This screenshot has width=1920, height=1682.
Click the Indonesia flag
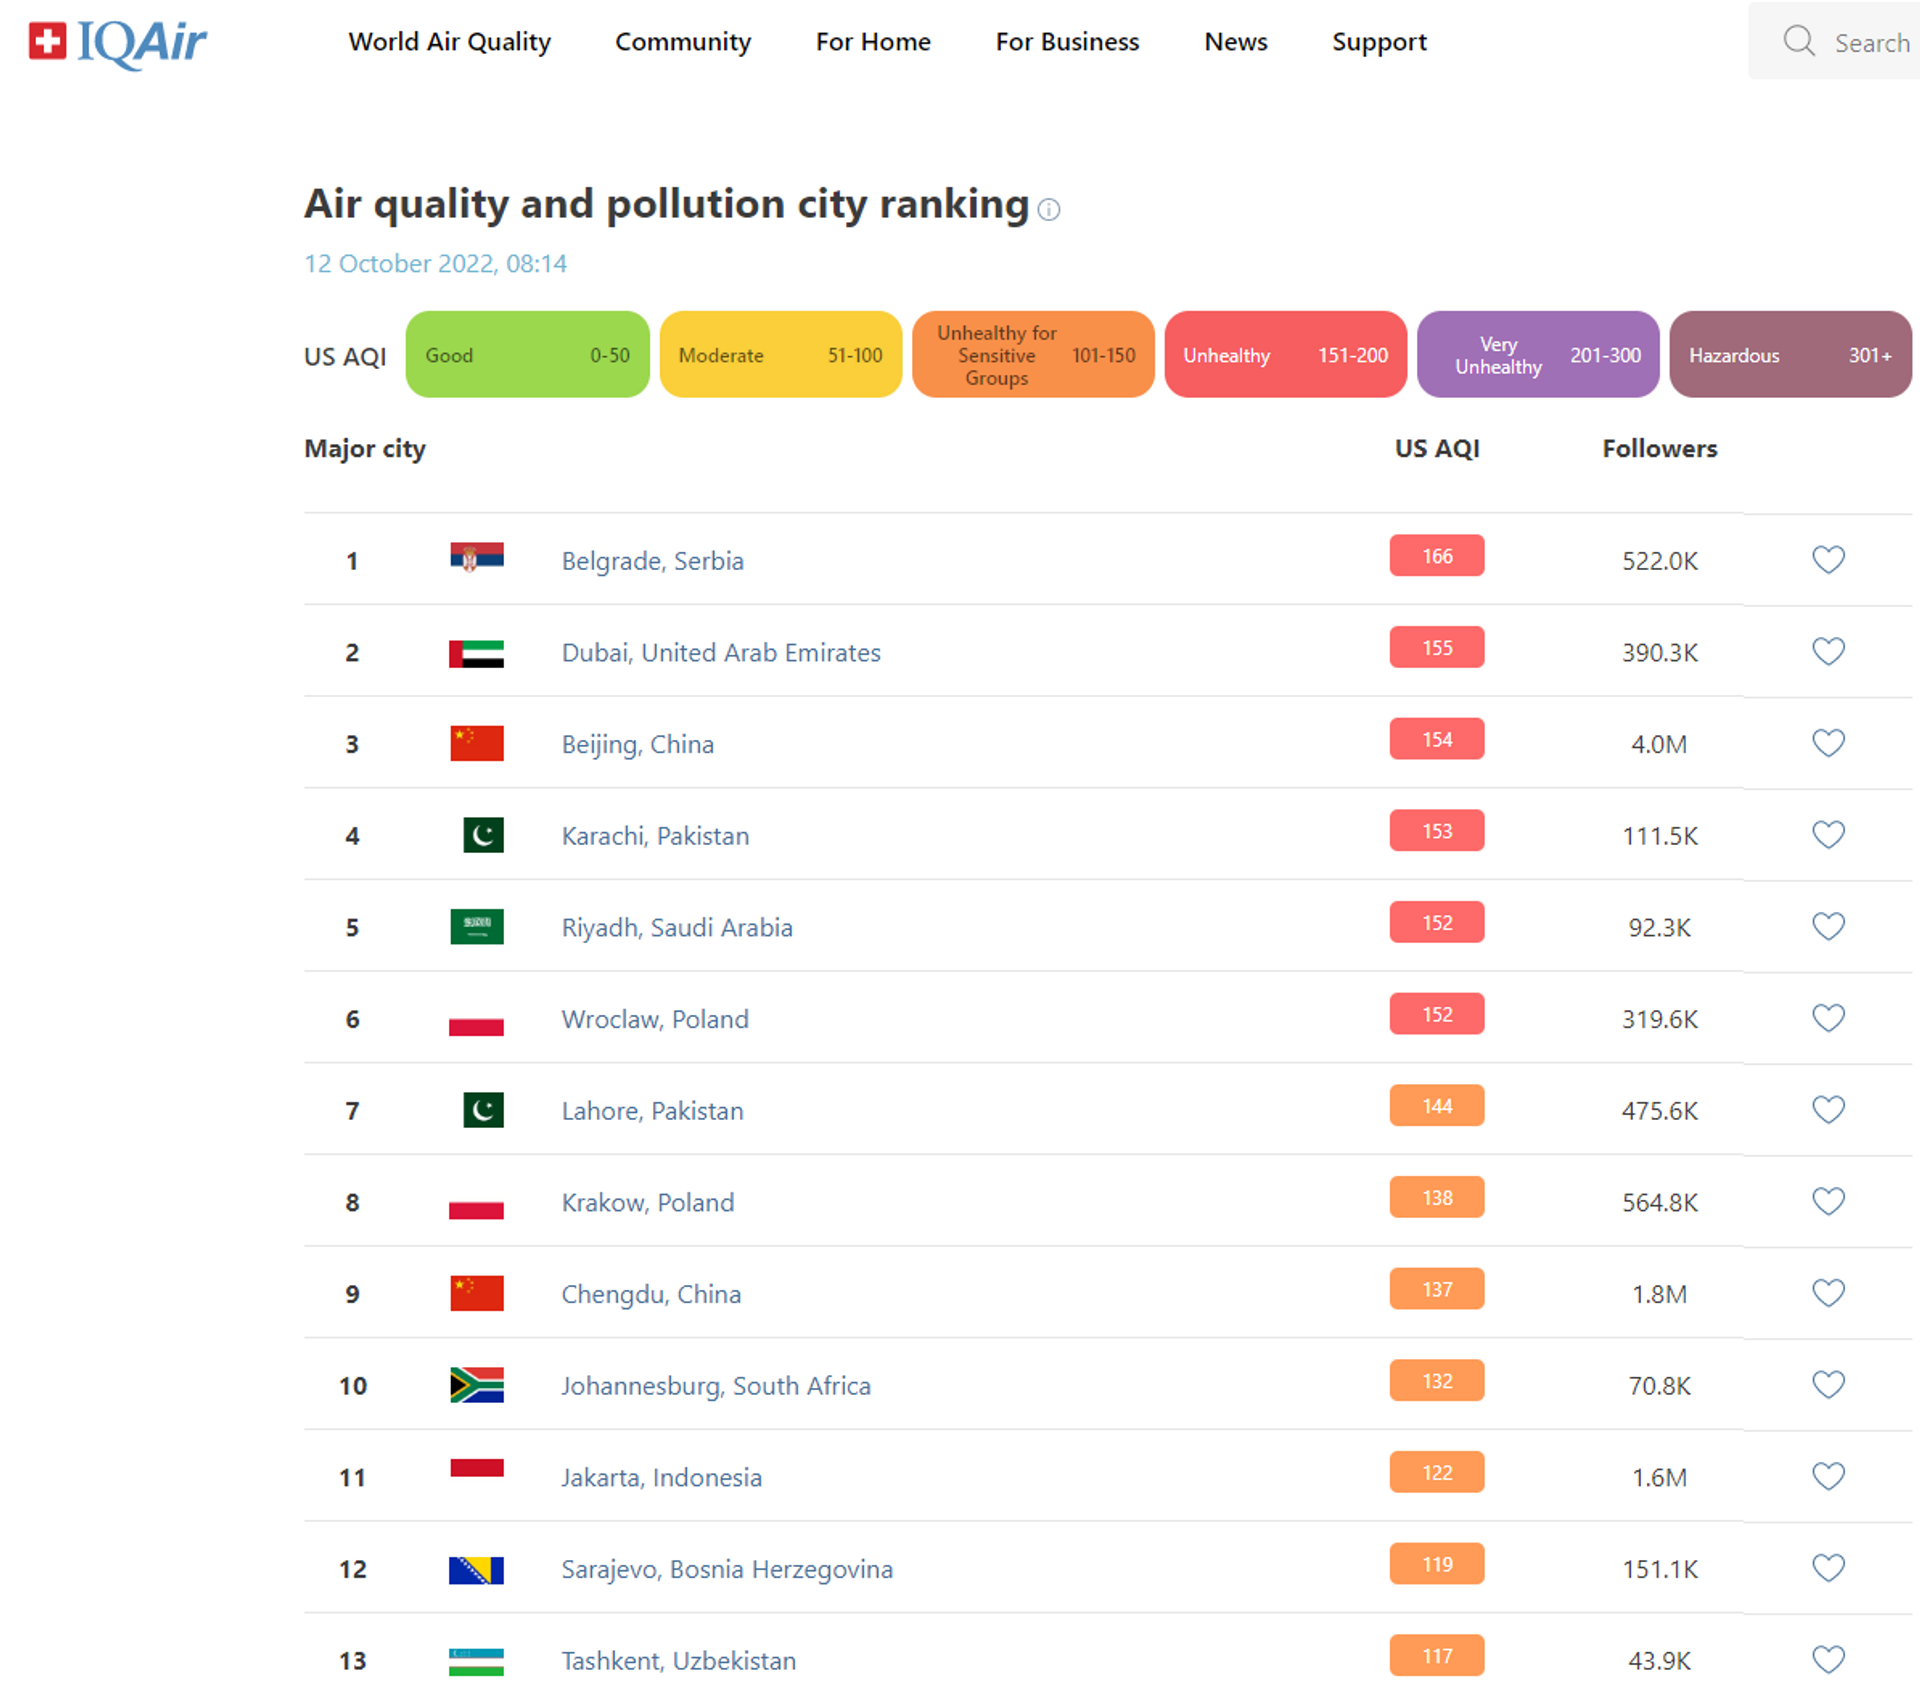pyautogui.click(x=476, y=1477)
